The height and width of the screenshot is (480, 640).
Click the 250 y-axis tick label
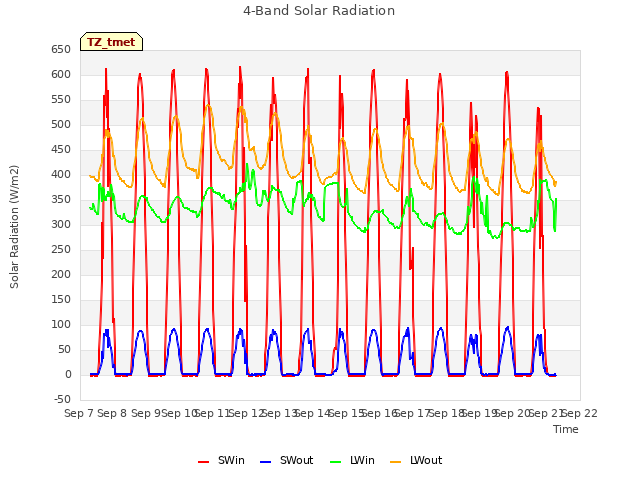61,250
